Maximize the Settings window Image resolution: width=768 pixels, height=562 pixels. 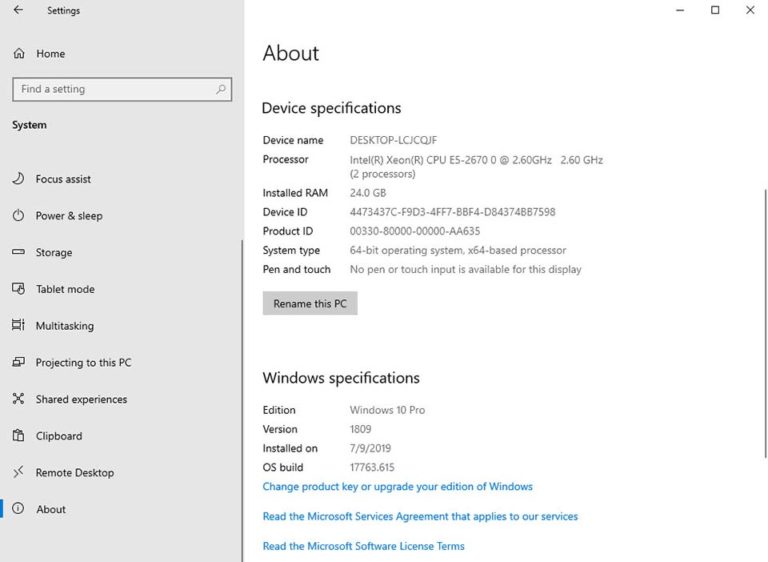[x=715, y=10]
